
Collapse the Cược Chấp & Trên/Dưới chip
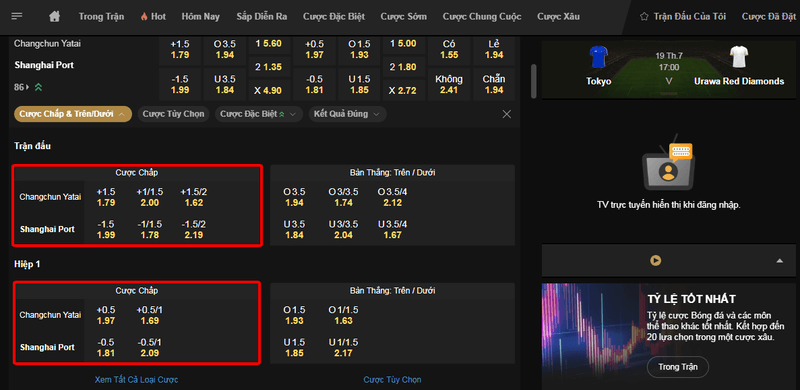(x=72, y=114)
